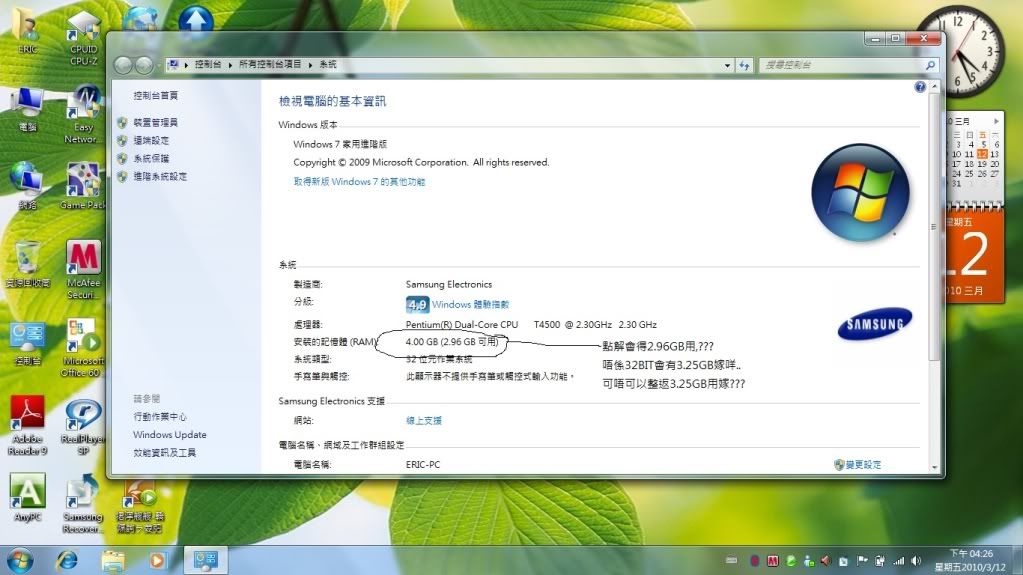The width and height of the screenshot is (1023, 575).
Task: Click the Samsung logo in the system panel
Action: click(x=874, y=324)
